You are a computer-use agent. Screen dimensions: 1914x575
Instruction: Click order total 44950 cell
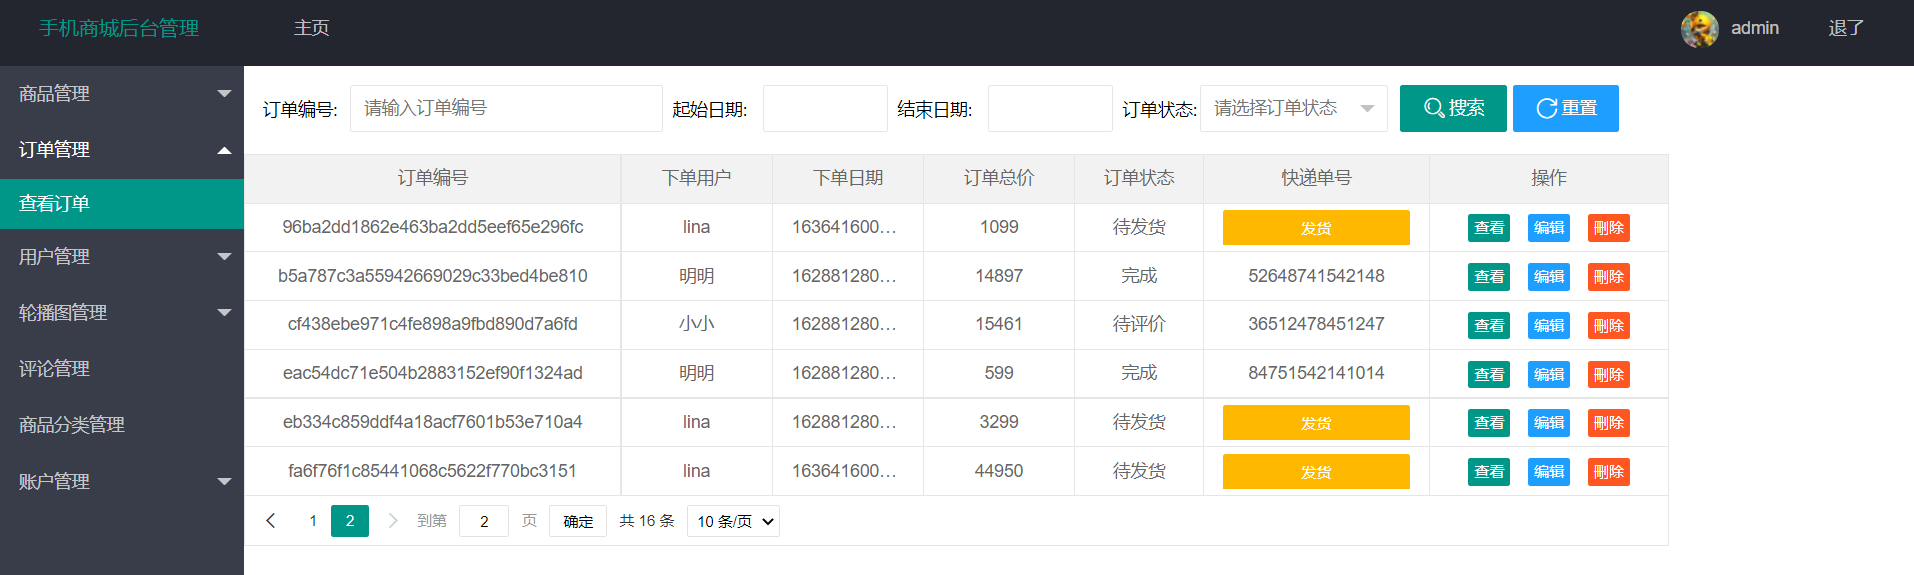[x=999, y=471]
